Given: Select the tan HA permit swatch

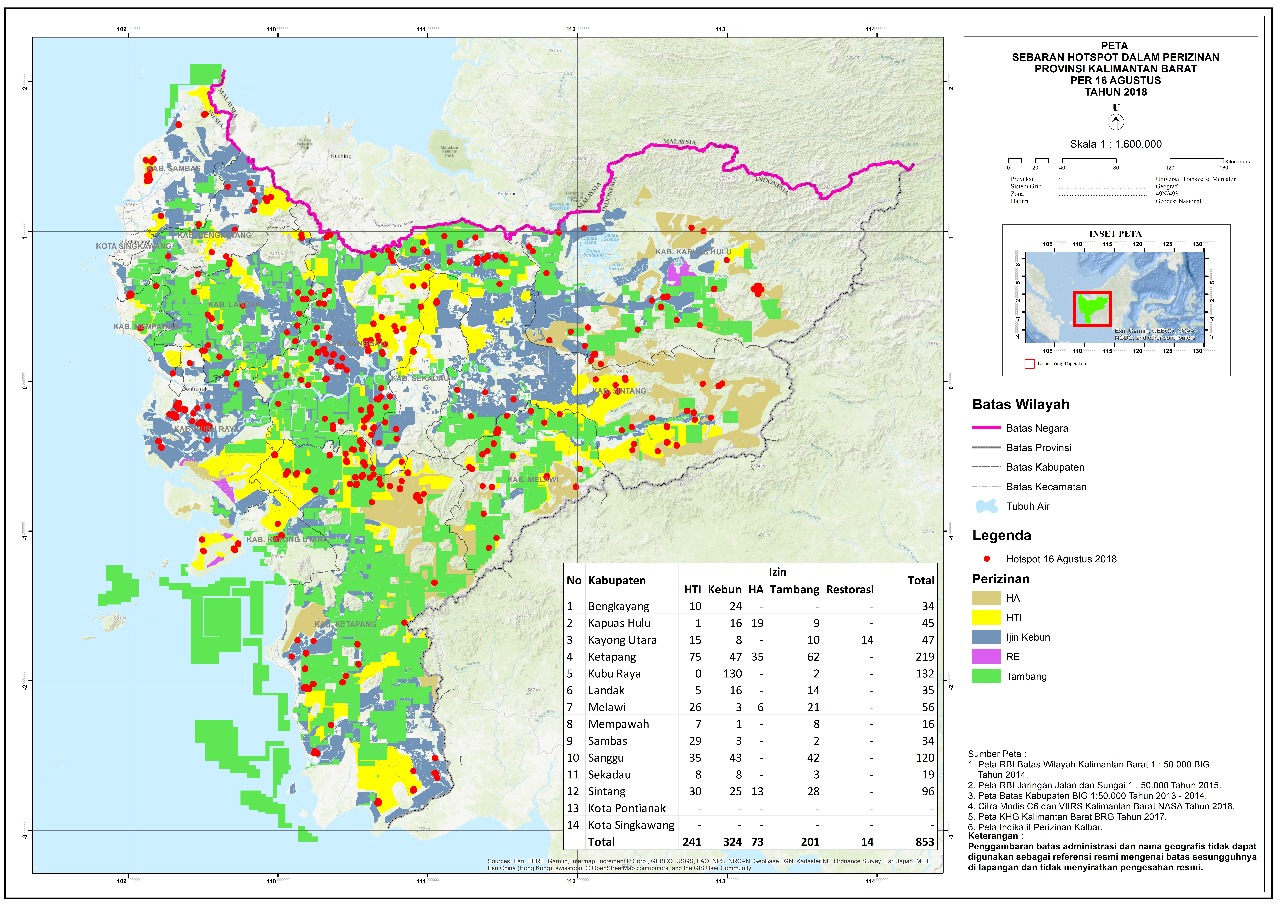Looking at the screenshot, I should click(x=988, y=597).
